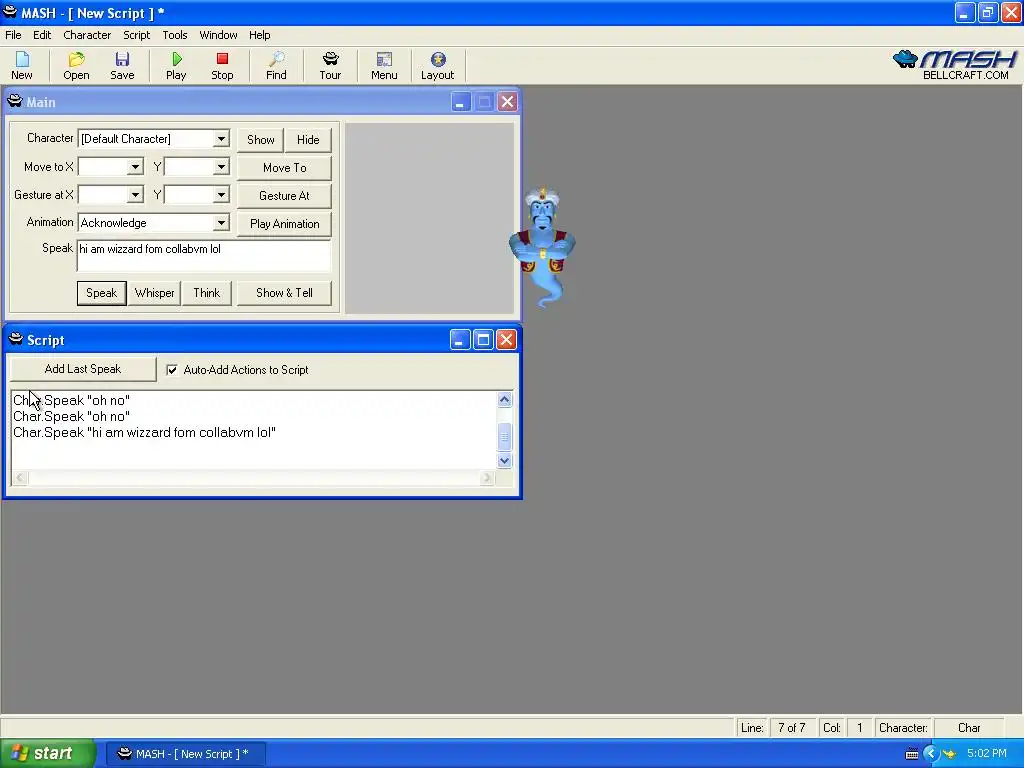Play the script with the green Play icon

click(176, 65)
